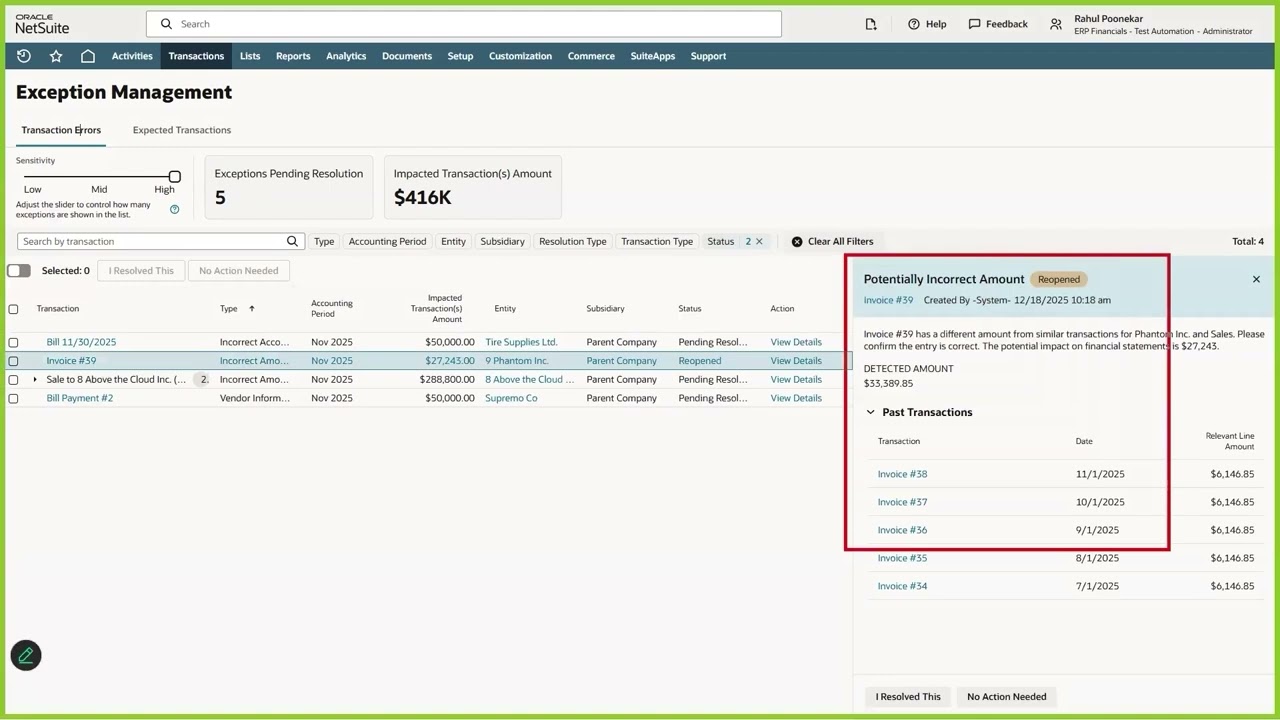
Task: Click View Details for Bill Payment #2
Action: coord(796,398)
